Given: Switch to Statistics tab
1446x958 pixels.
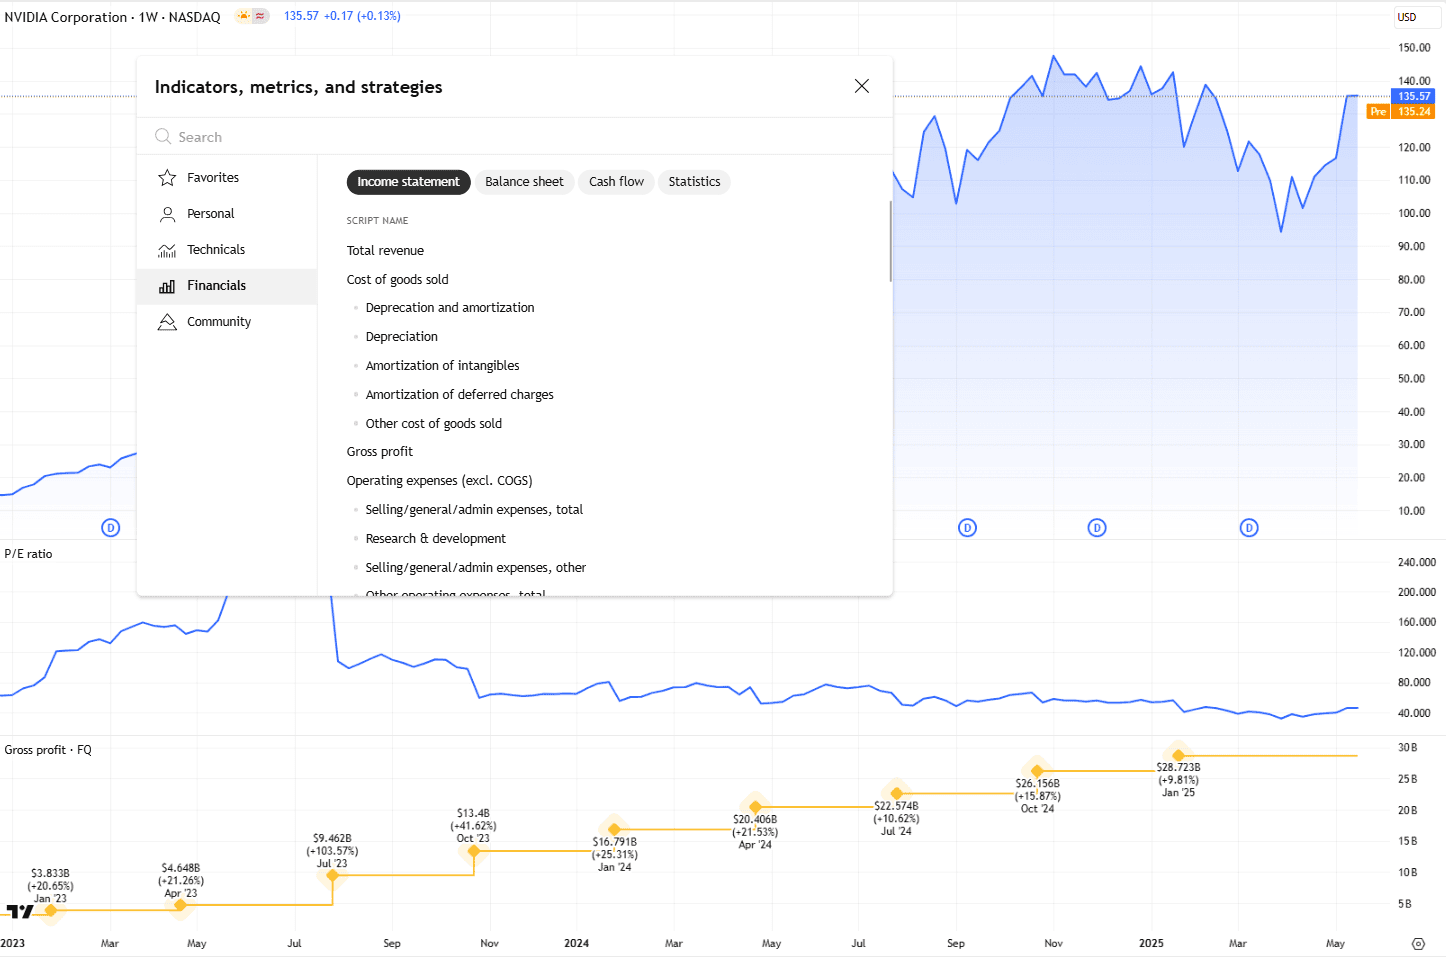Looking at the screenshot, I should click(694, 182).
